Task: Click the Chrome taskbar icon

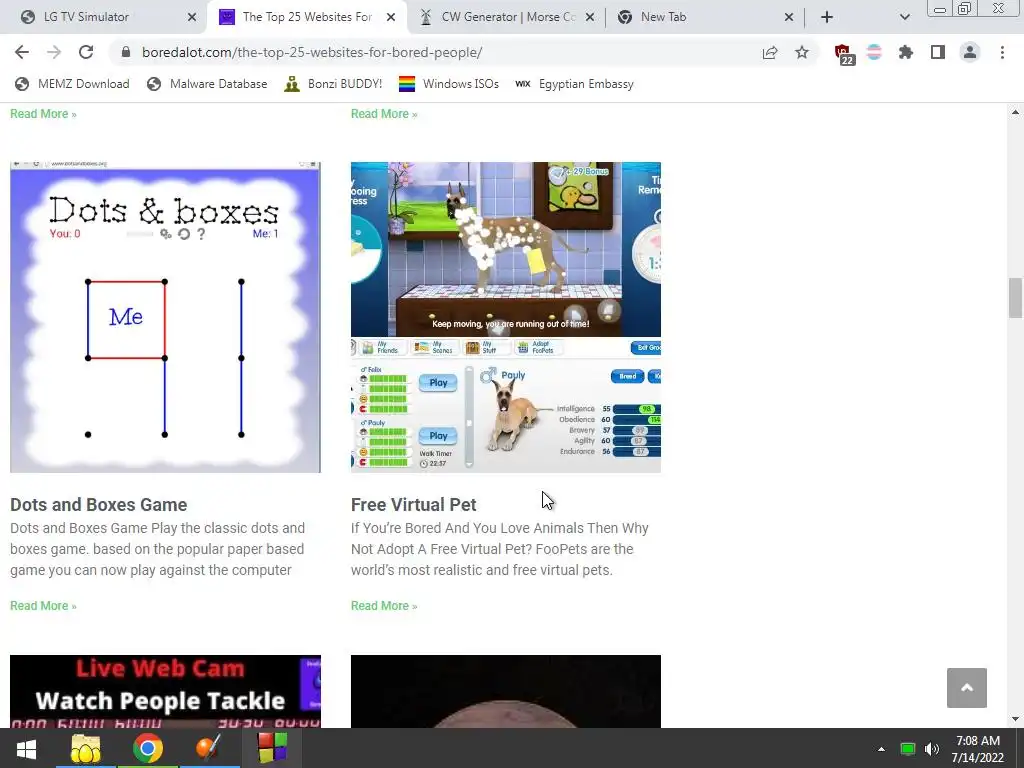Action: pyautogui.click(x=148, y=748)
